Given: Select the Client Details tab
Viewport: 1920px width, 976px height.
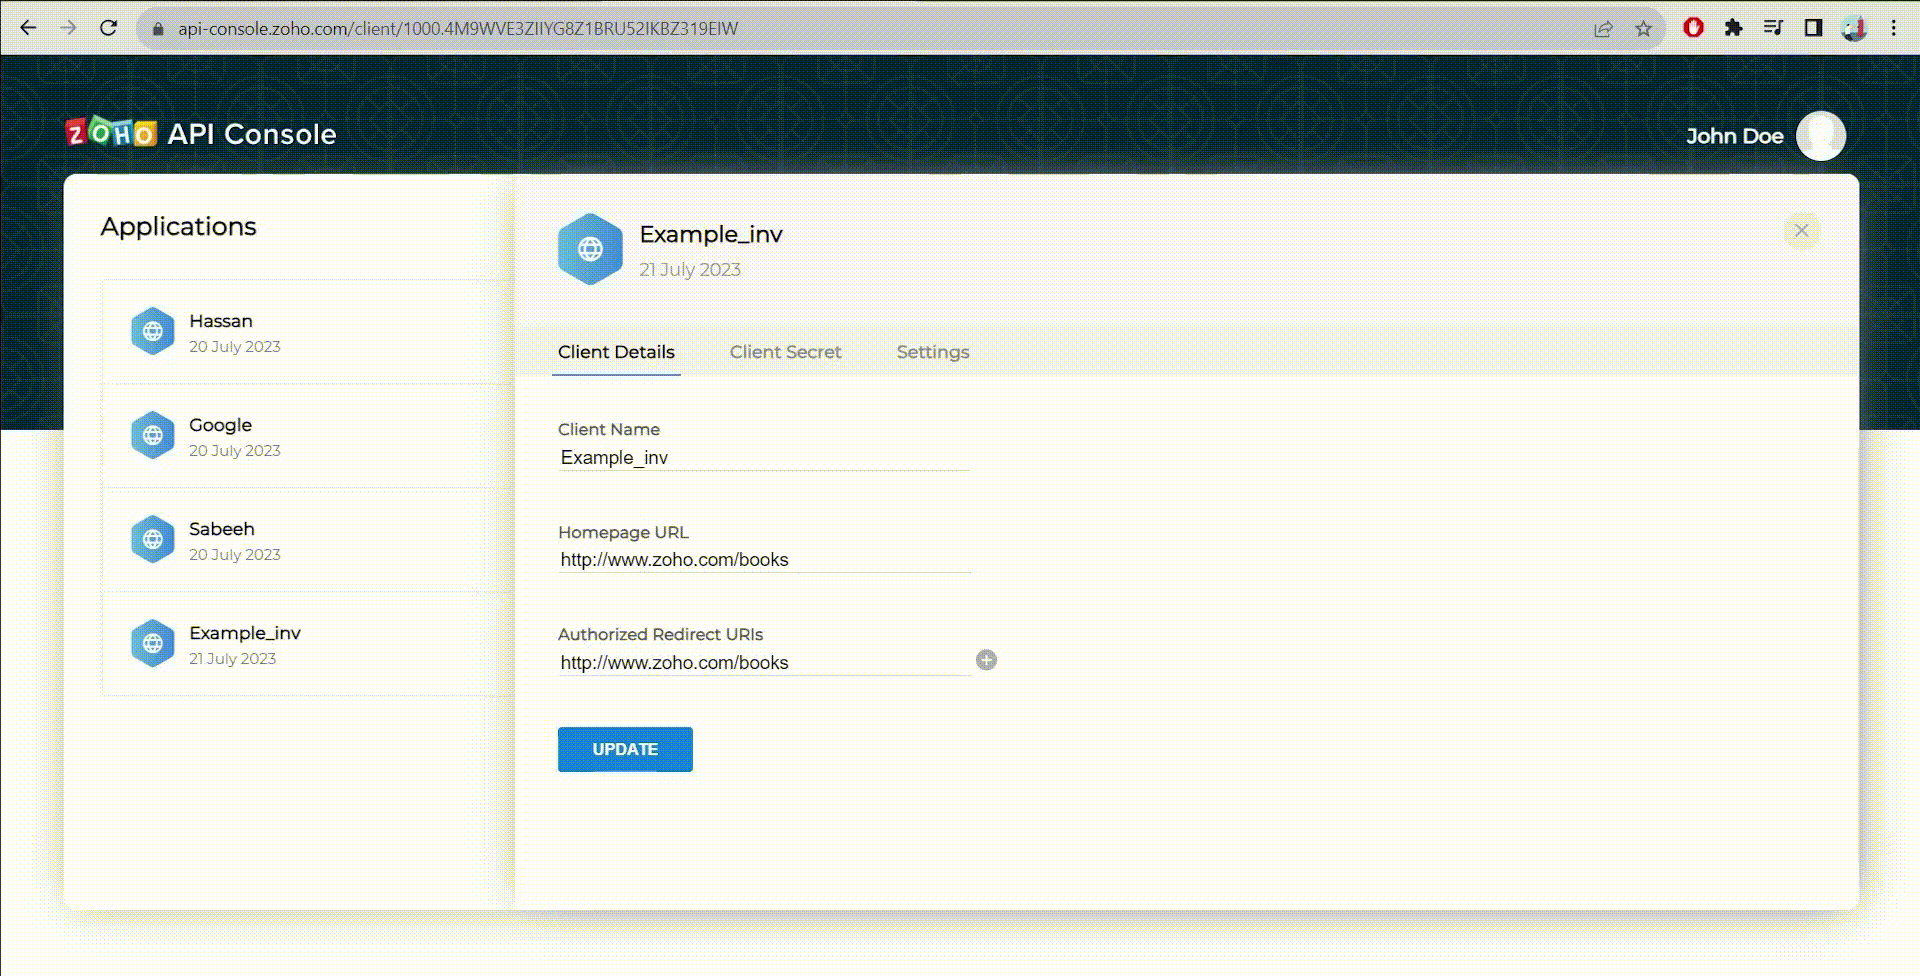Looking at the screenshot, I should click(616, 352).
